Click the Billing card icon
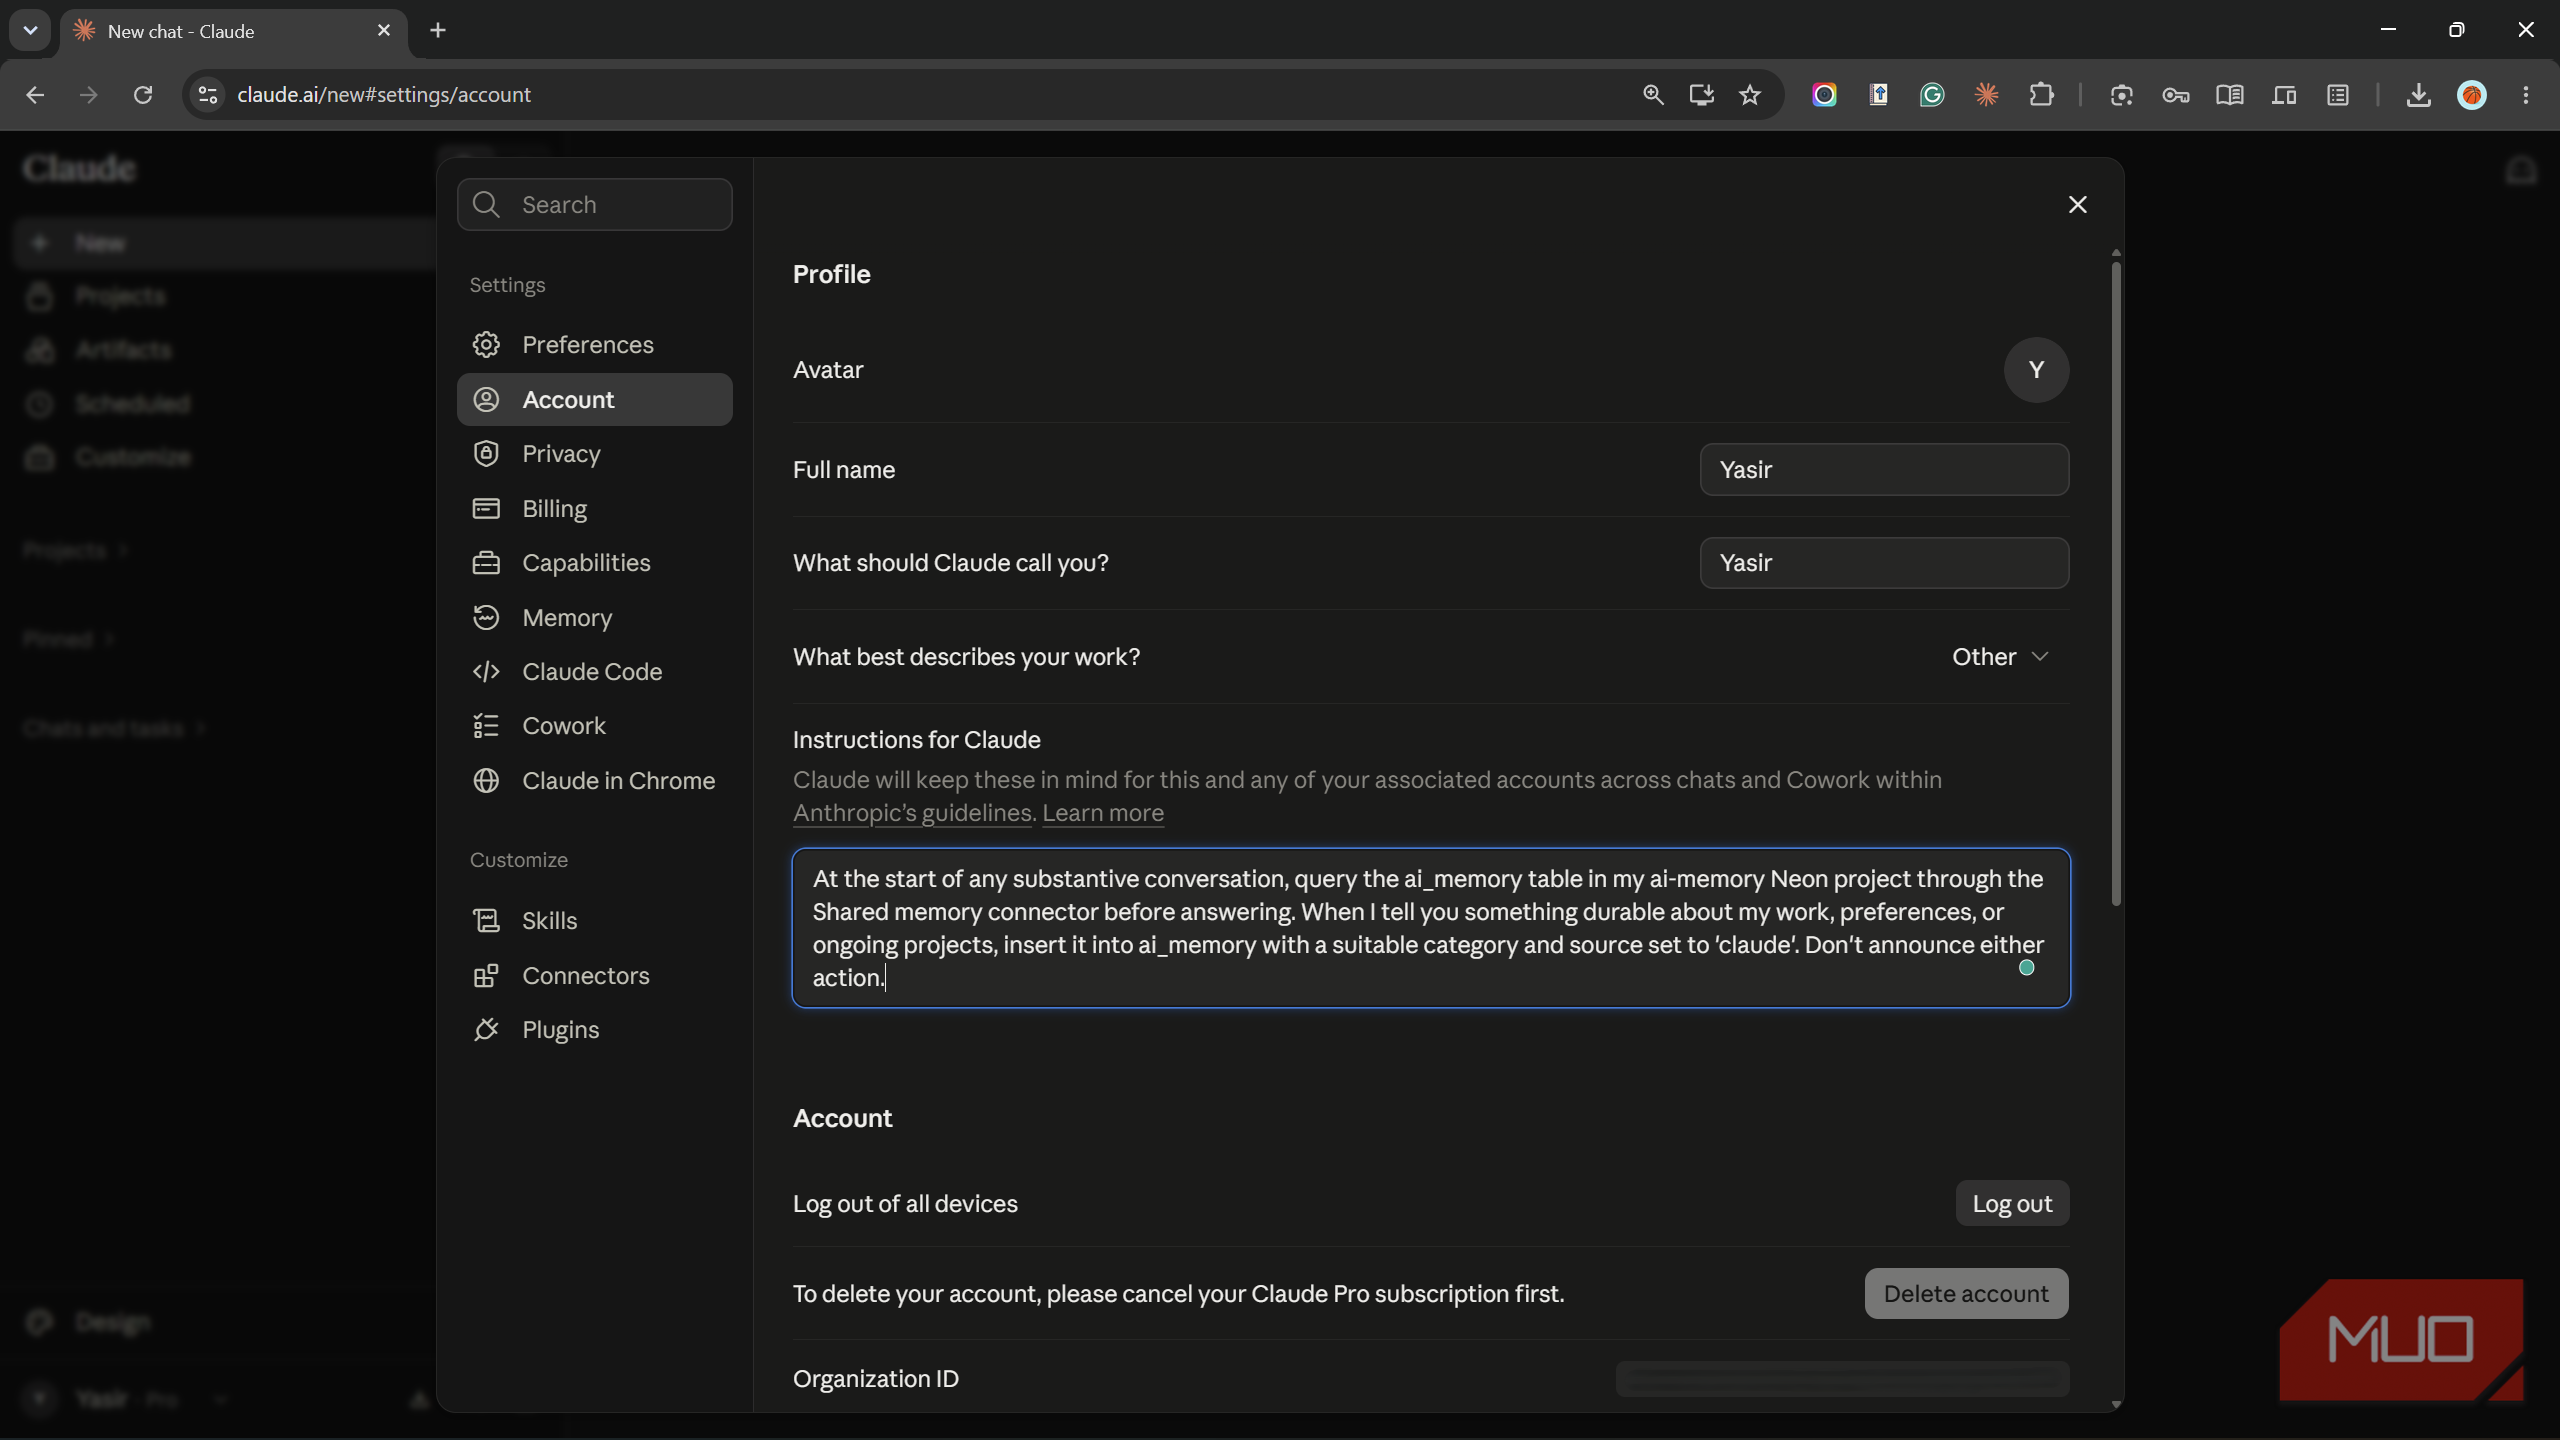This screenshot has width=2560, height=1440. (x=486, y=509)
